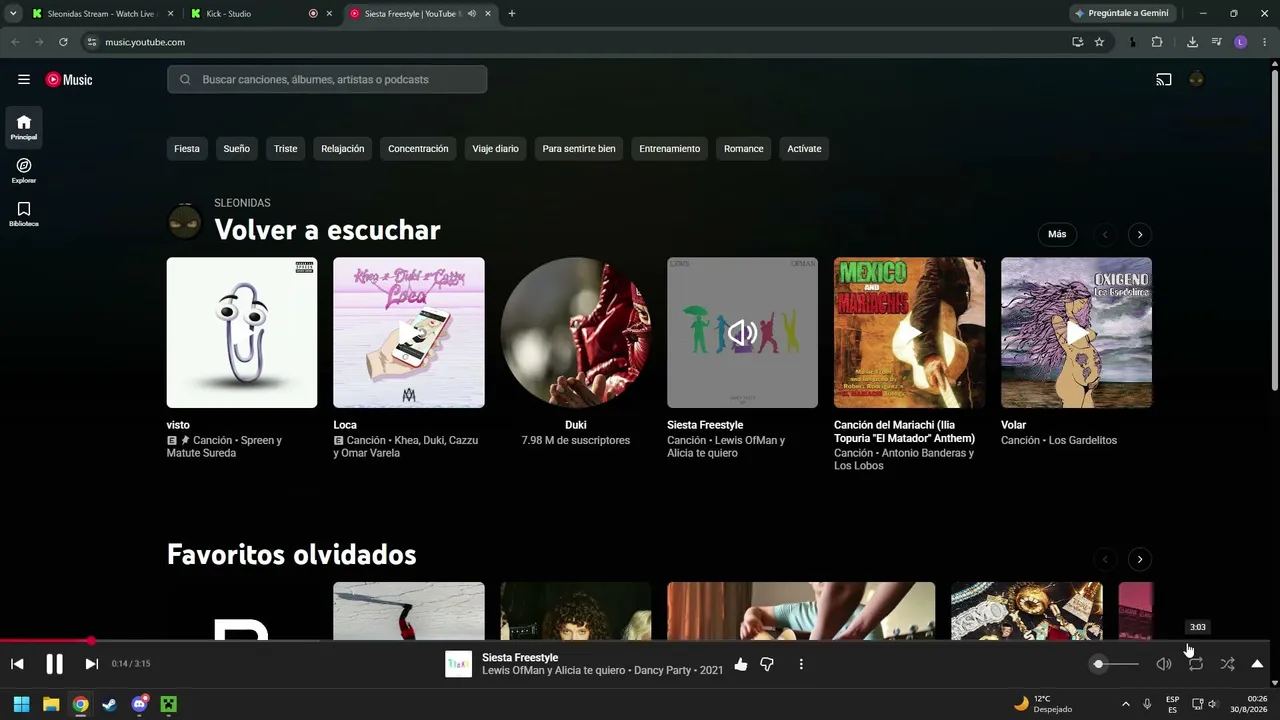The height and width of the screenshot is (720, 1280).
Task: Open the YouTube Music hamburger guide menu
Action: (x=24, y=79)
